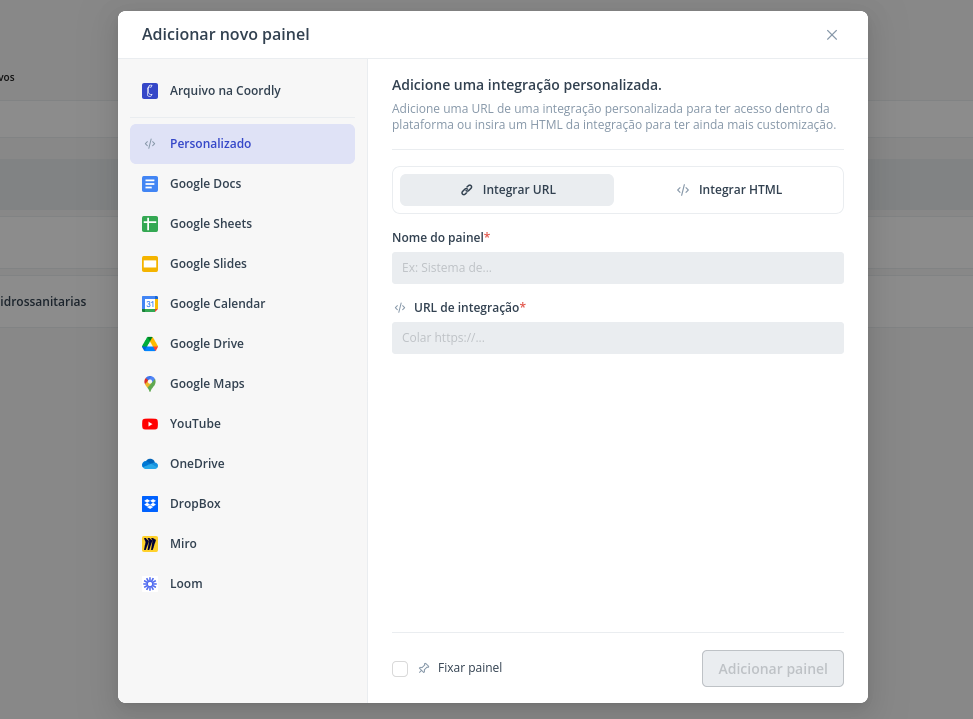This screenshot has height=719, width=973.
Task: Select Loom integration
Action: (x=243, y=584)
